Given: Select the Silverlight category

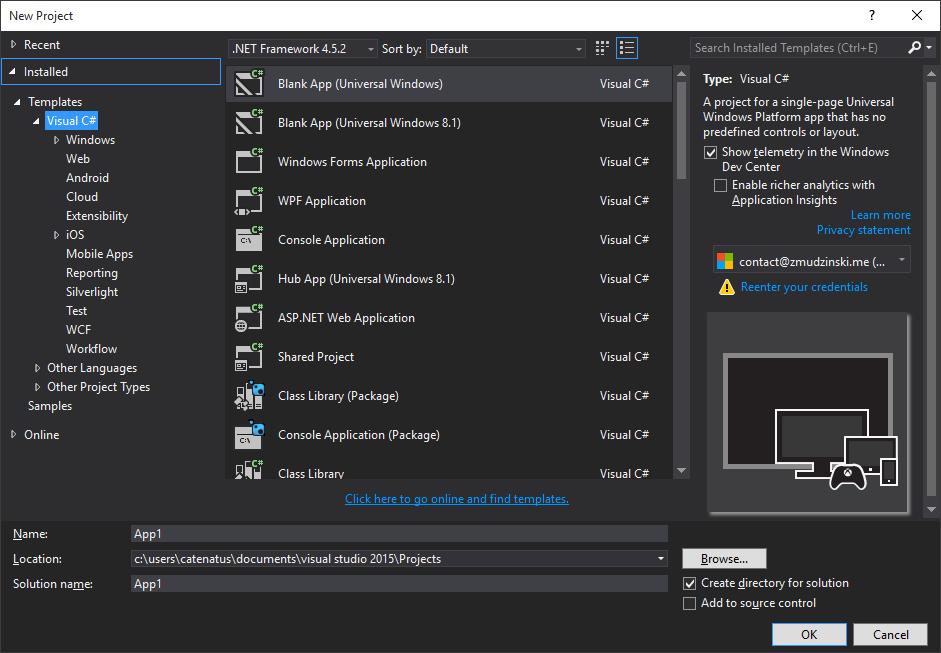Looking at the screenshot, I should tap(92, 292).
